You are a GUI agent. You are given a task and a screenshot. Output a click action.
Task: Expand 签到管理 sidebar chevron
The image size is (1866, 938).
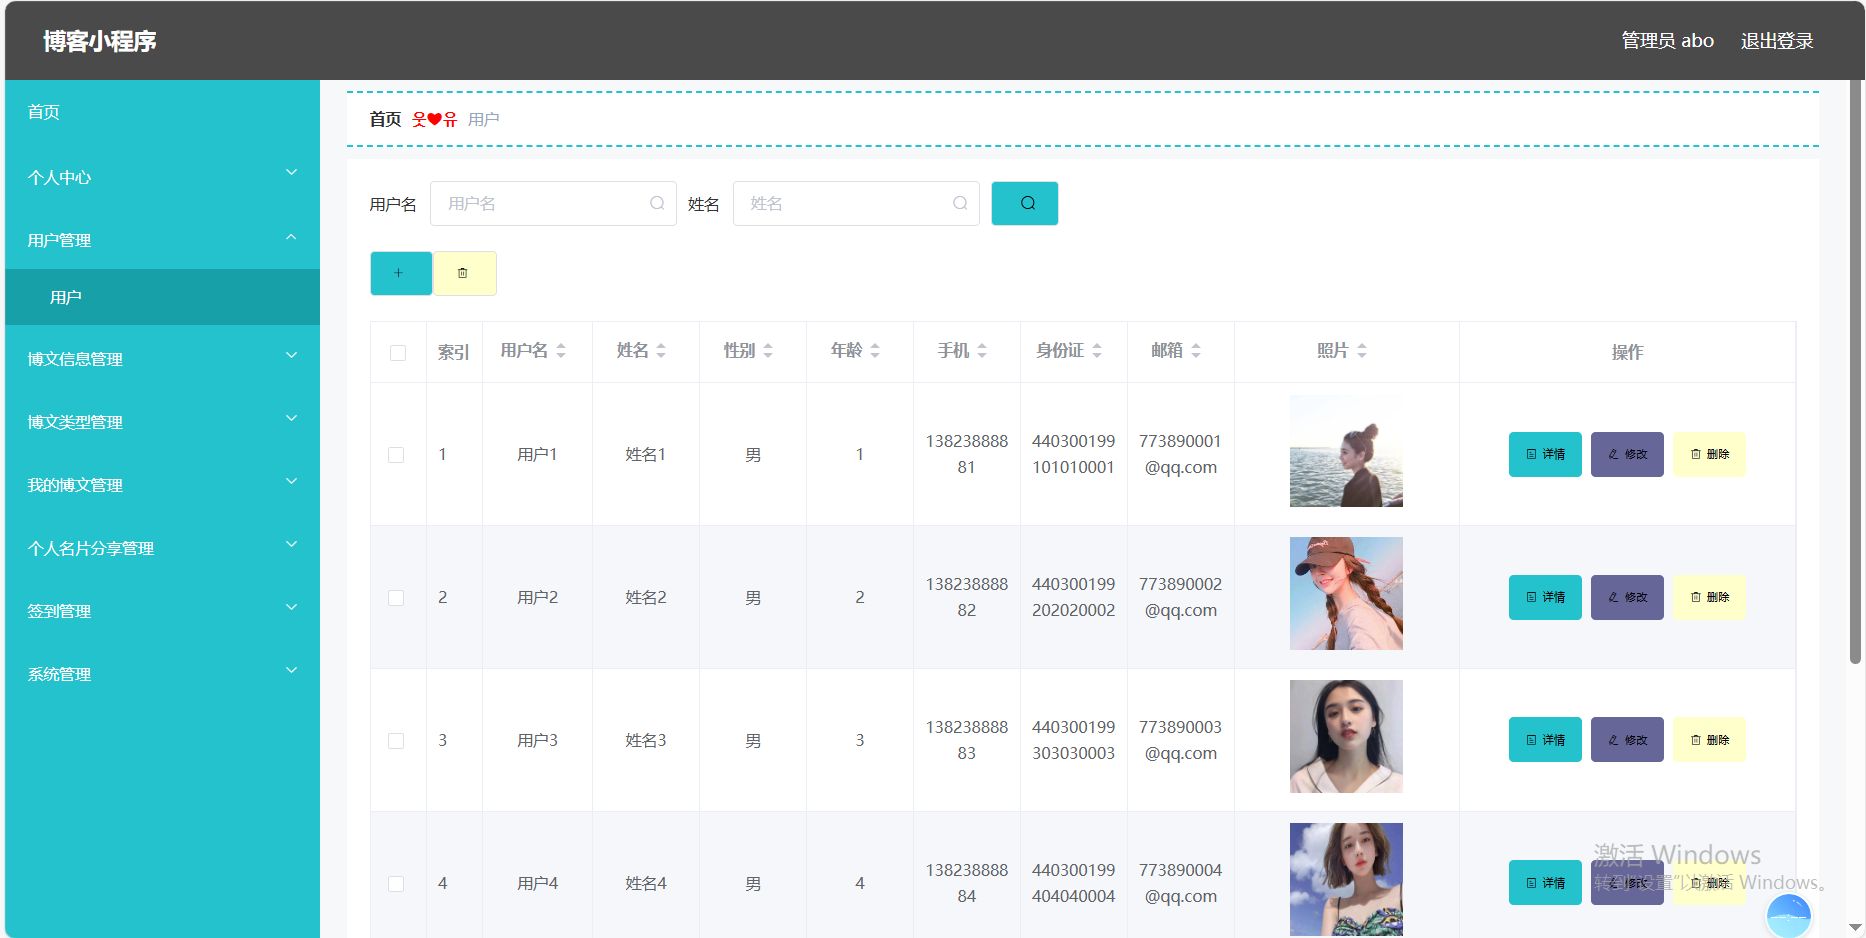pos(292,607)
